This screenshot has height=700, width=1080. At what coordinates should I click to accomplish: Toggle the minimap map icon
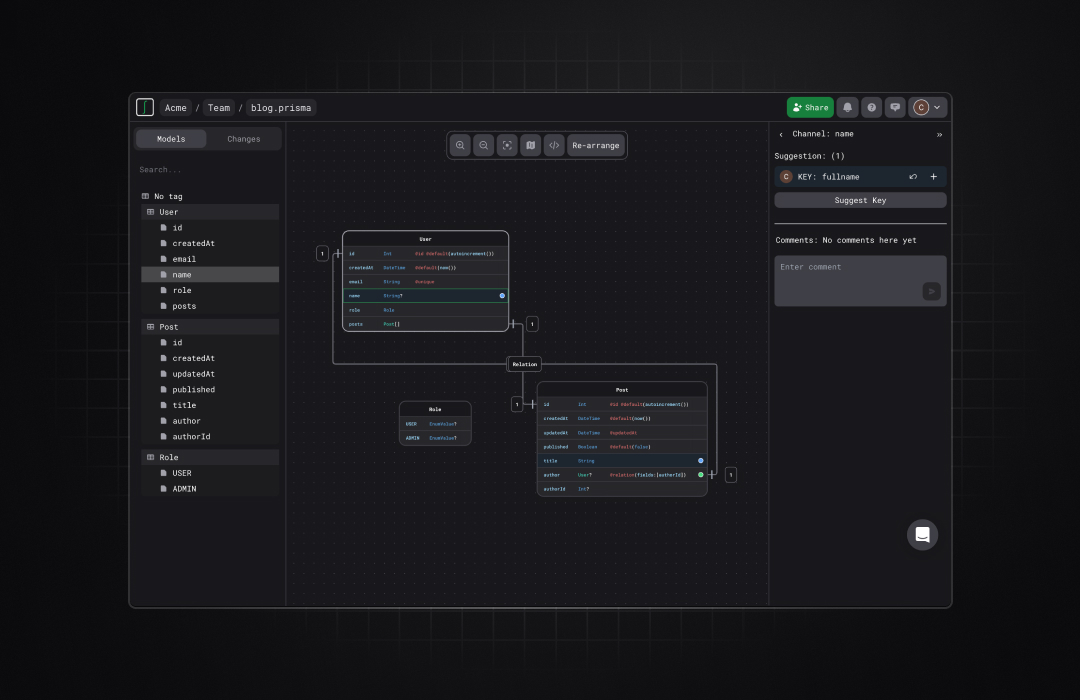[x=530, y=145]
